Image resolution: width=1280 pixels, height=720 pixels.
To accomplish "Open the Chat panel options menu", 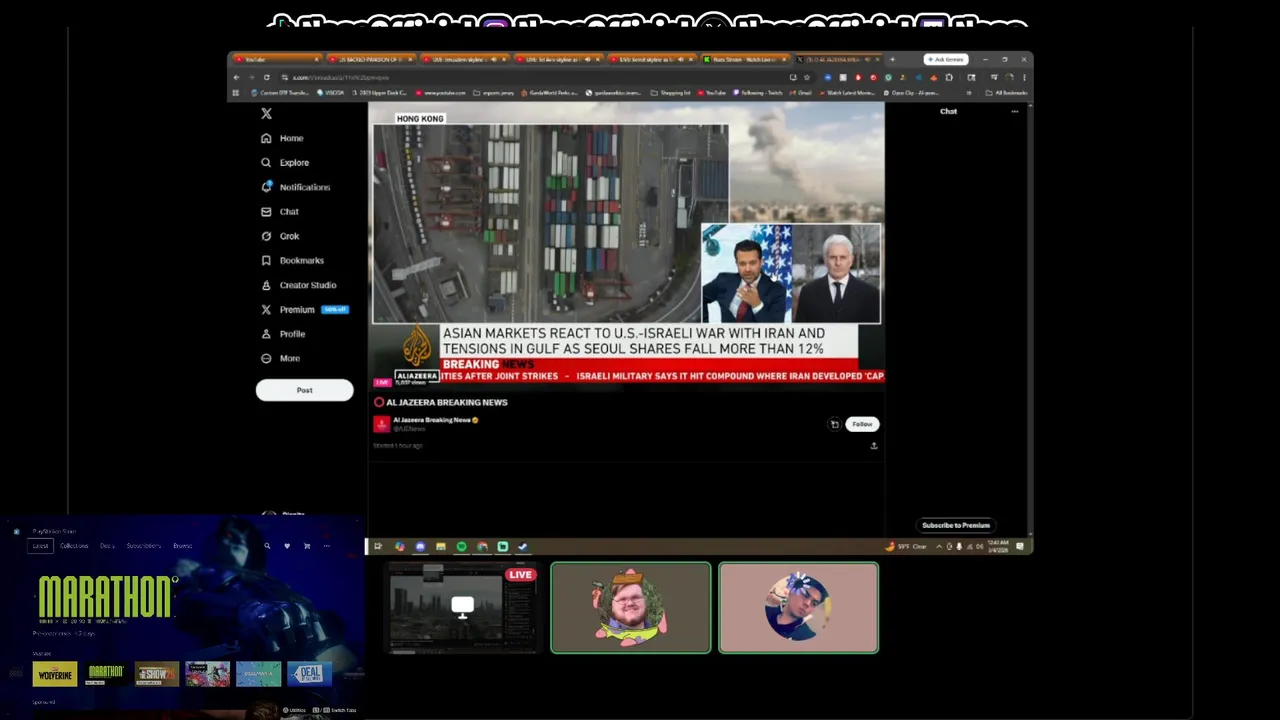I will (x=1014, y=112).
